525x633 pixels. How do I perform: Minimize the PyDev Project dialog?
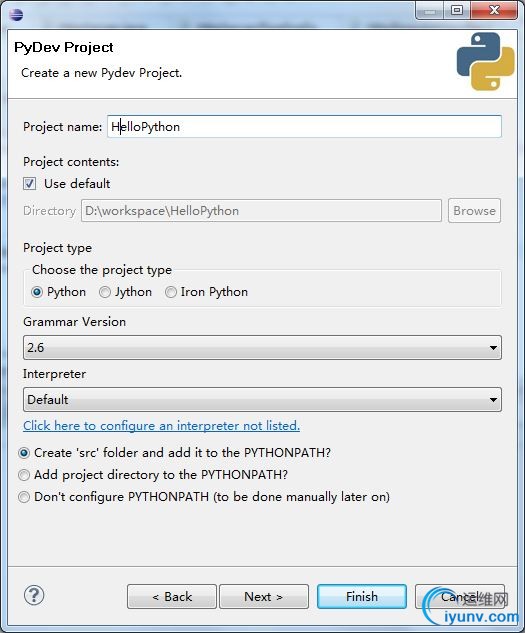coord(430,10)
